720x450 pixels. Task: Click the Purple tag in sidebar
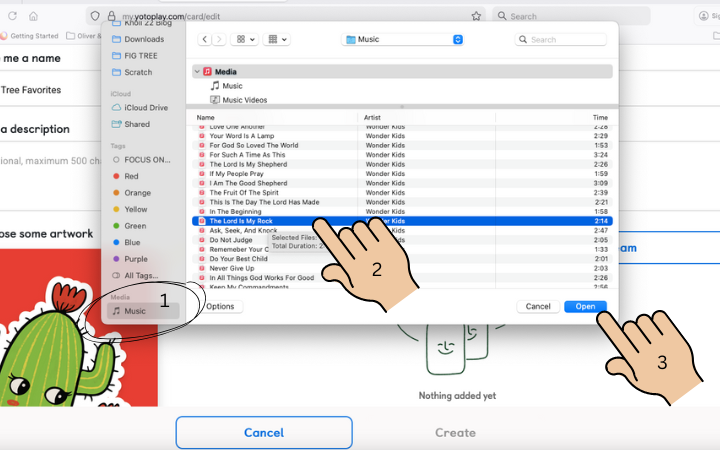(135, 259)
